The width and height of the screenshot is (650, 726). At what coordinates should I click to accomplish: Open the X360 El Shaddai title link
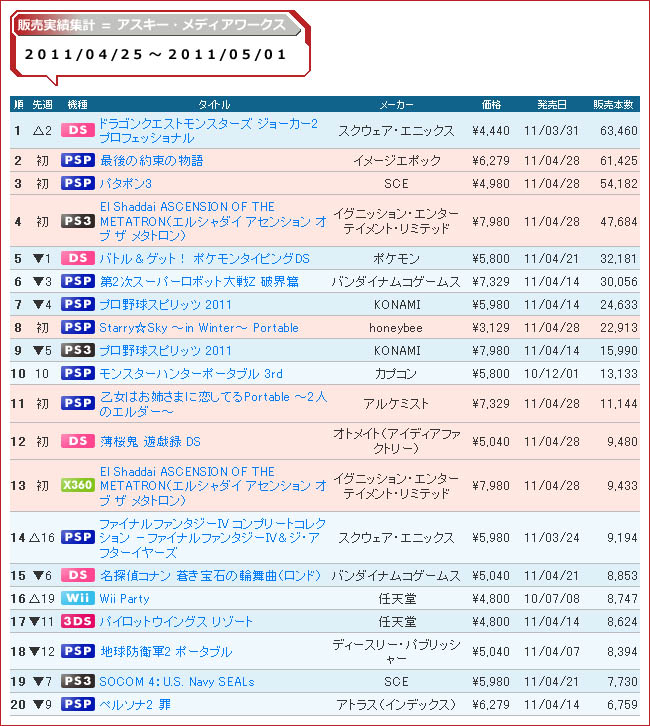[x=213, y=486]
